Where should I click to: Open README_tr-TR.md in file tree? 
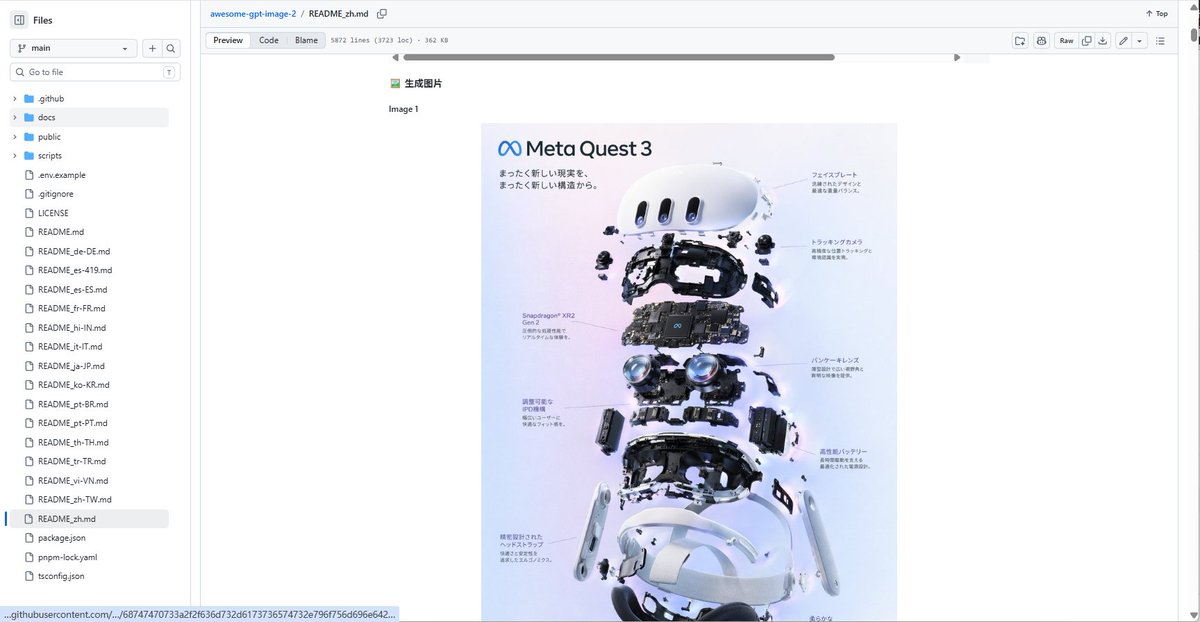[x=72, y=461]
